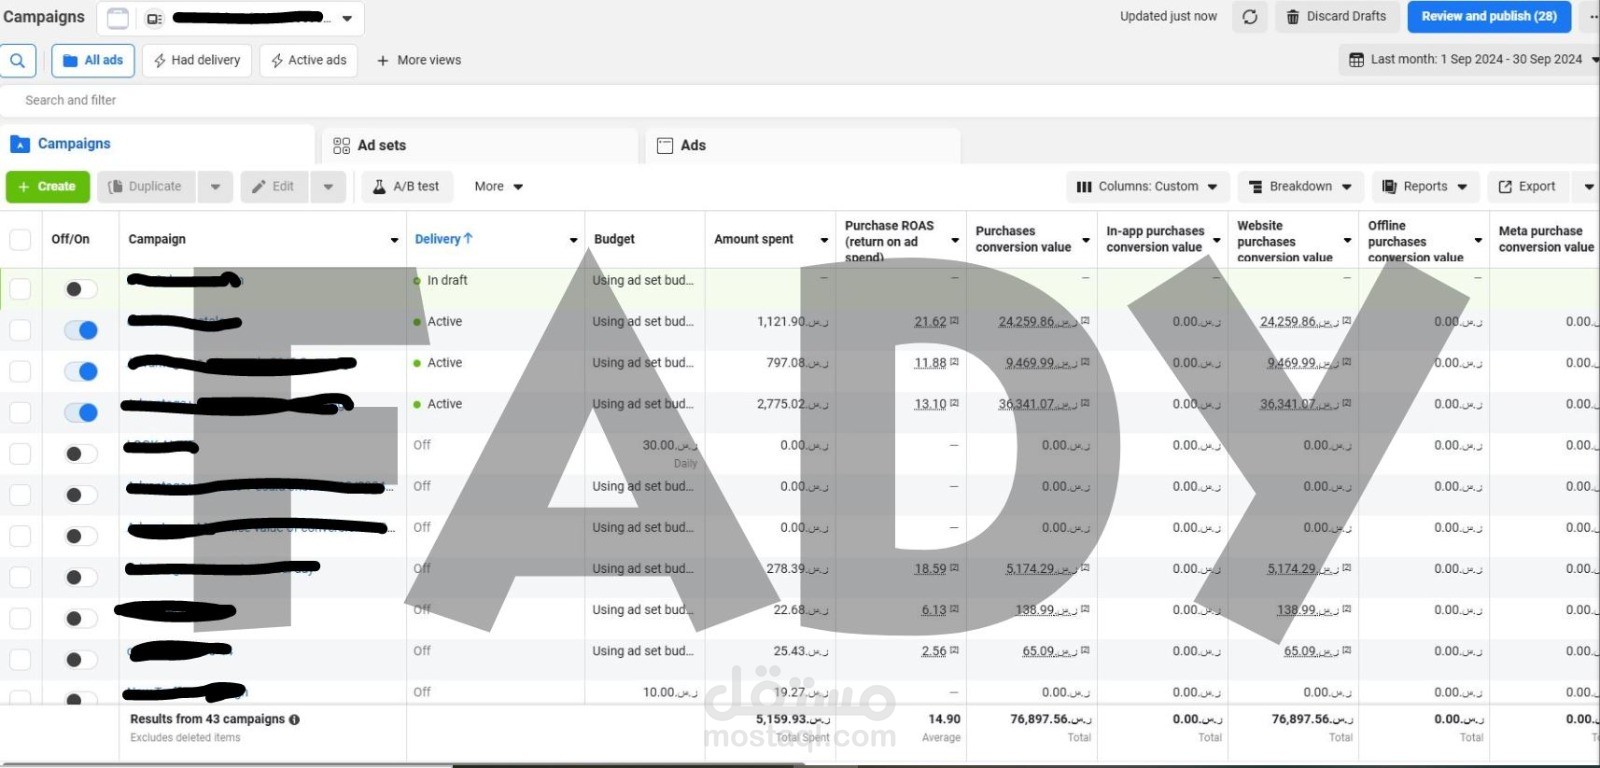The width and height of the screenshot is (1600, 768).
Task: Click the 13.10 ROAS info icon
Action: coord(954,403)
